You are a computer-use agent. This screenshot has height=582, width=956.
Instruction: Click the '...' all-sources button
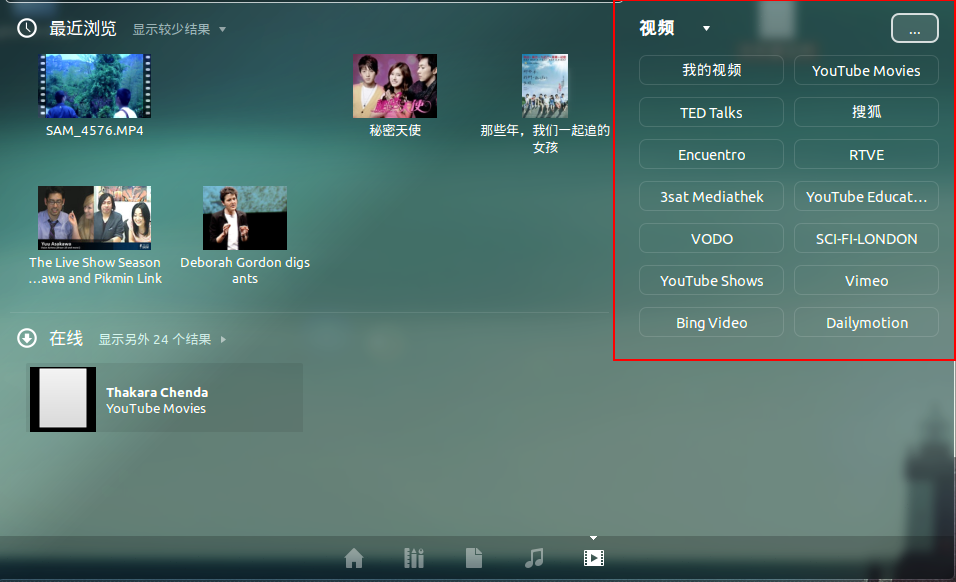point(915,28)
